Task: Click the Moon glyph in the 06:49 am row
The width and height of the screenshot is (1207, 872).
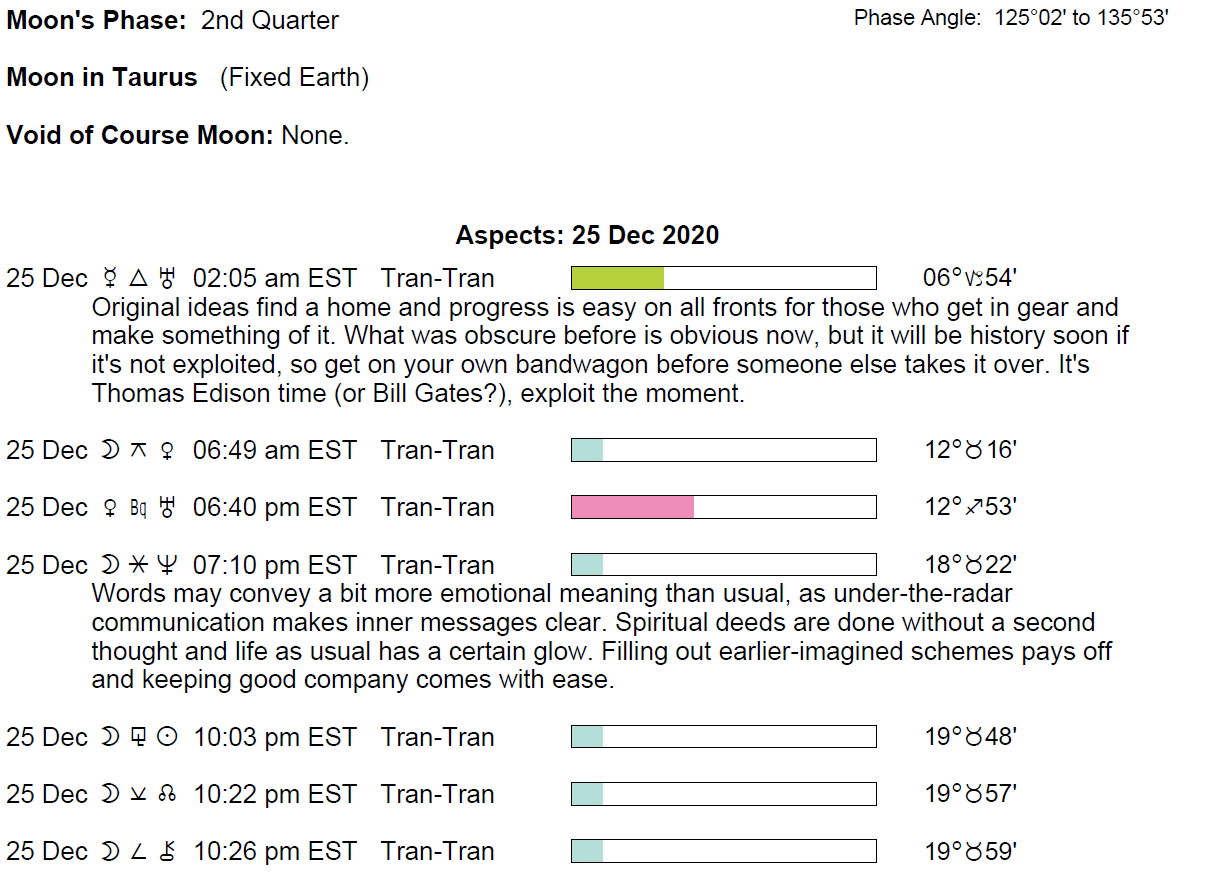Action: coord(109,451)
